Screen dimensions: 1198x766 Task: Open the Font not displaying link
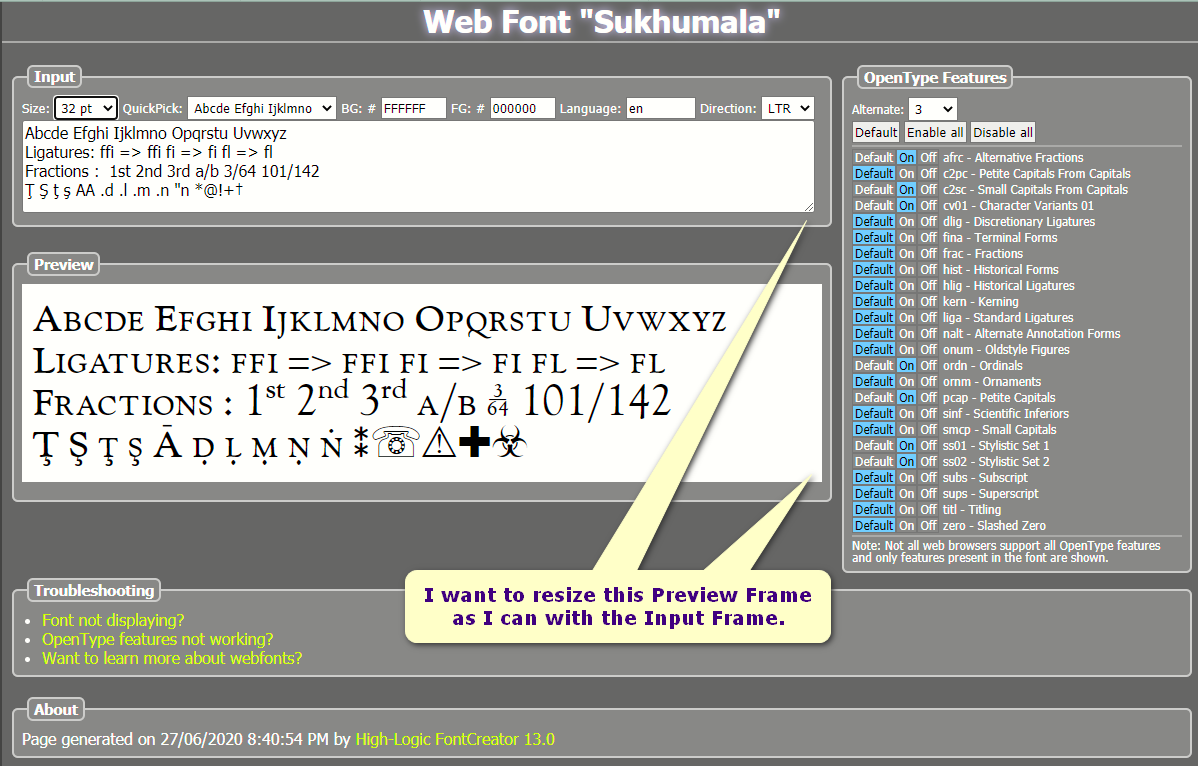click(x=113, y=620)
